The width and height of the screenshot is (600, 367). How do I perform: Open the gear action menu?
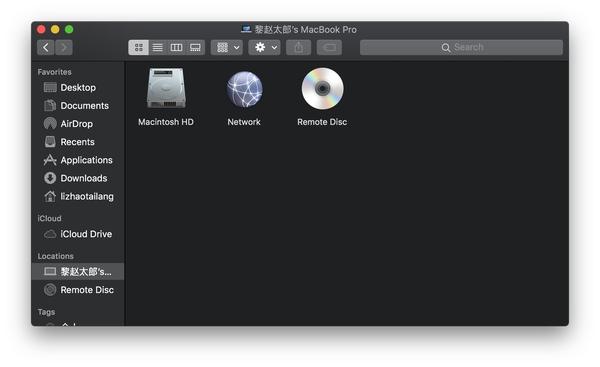(264, 47)
